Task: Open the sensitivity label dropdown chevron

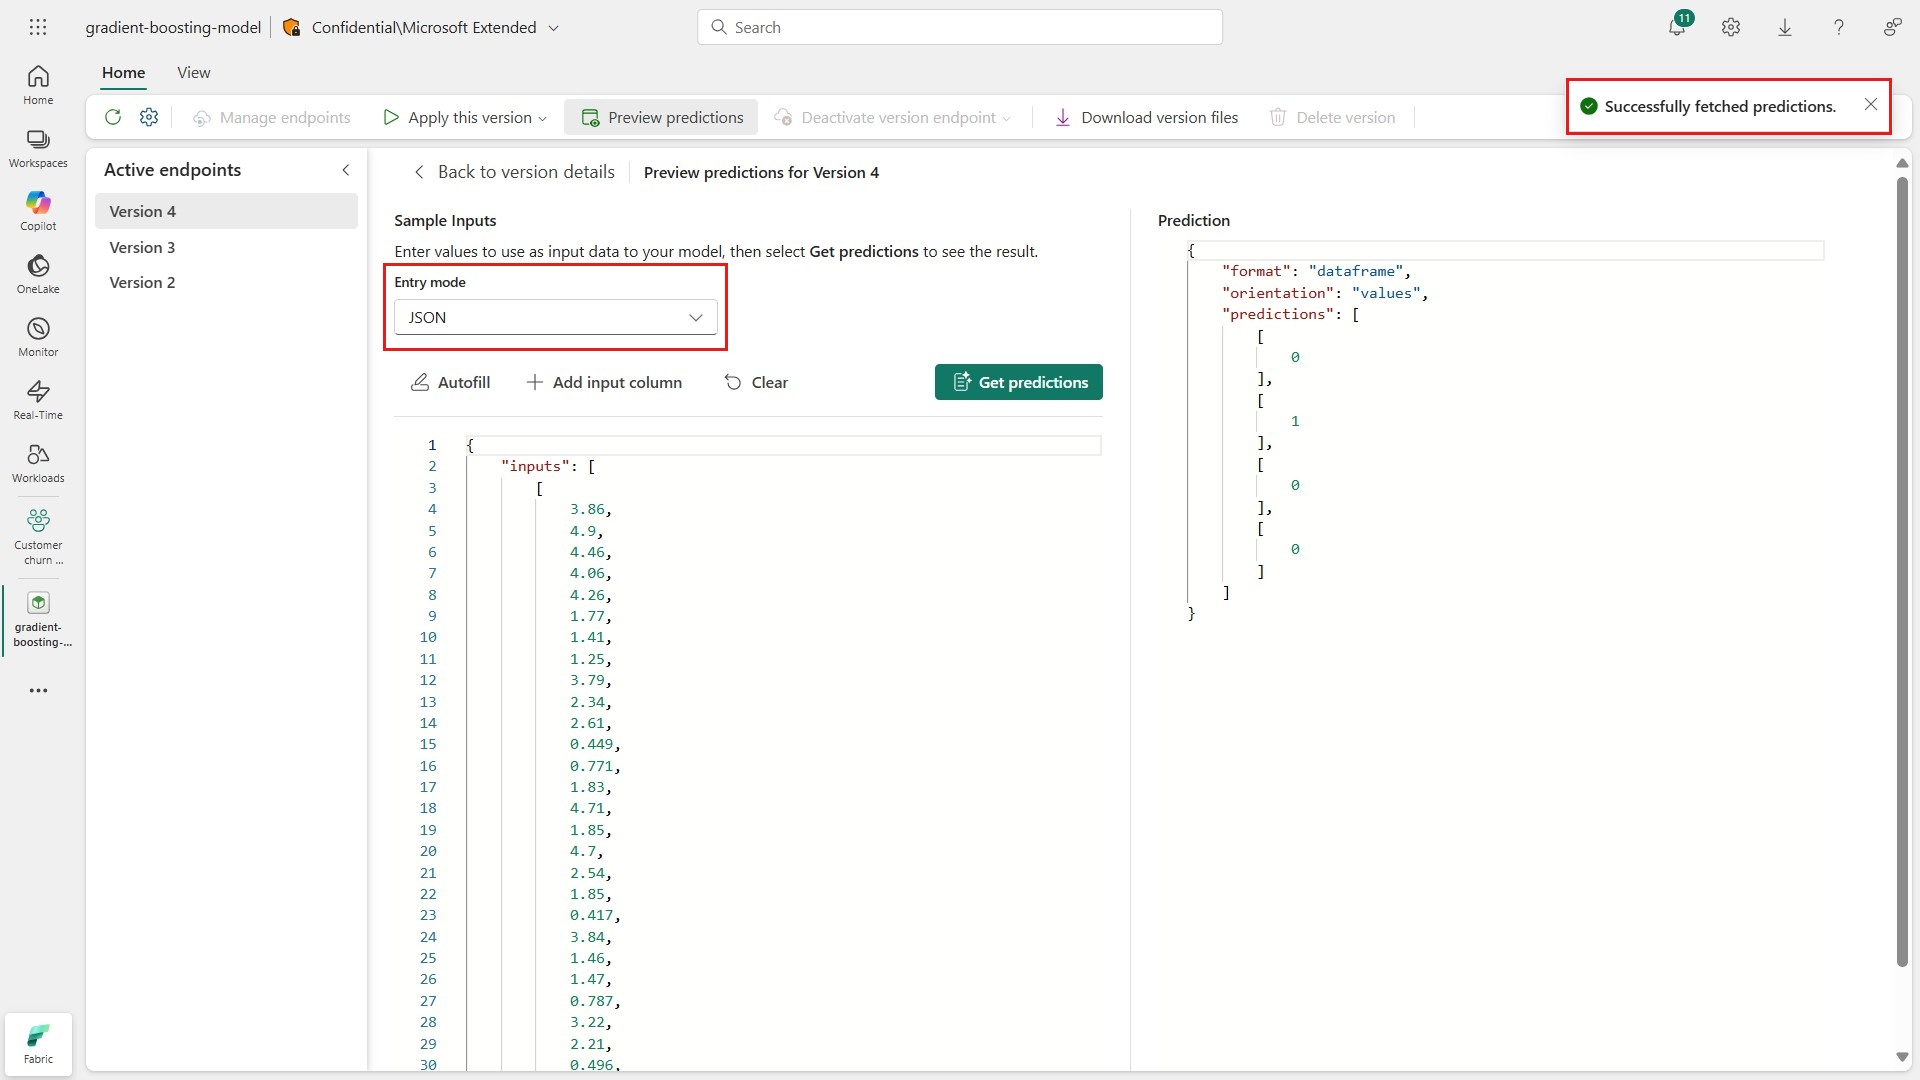Action: pyautogui.click(x=554, y=28)
